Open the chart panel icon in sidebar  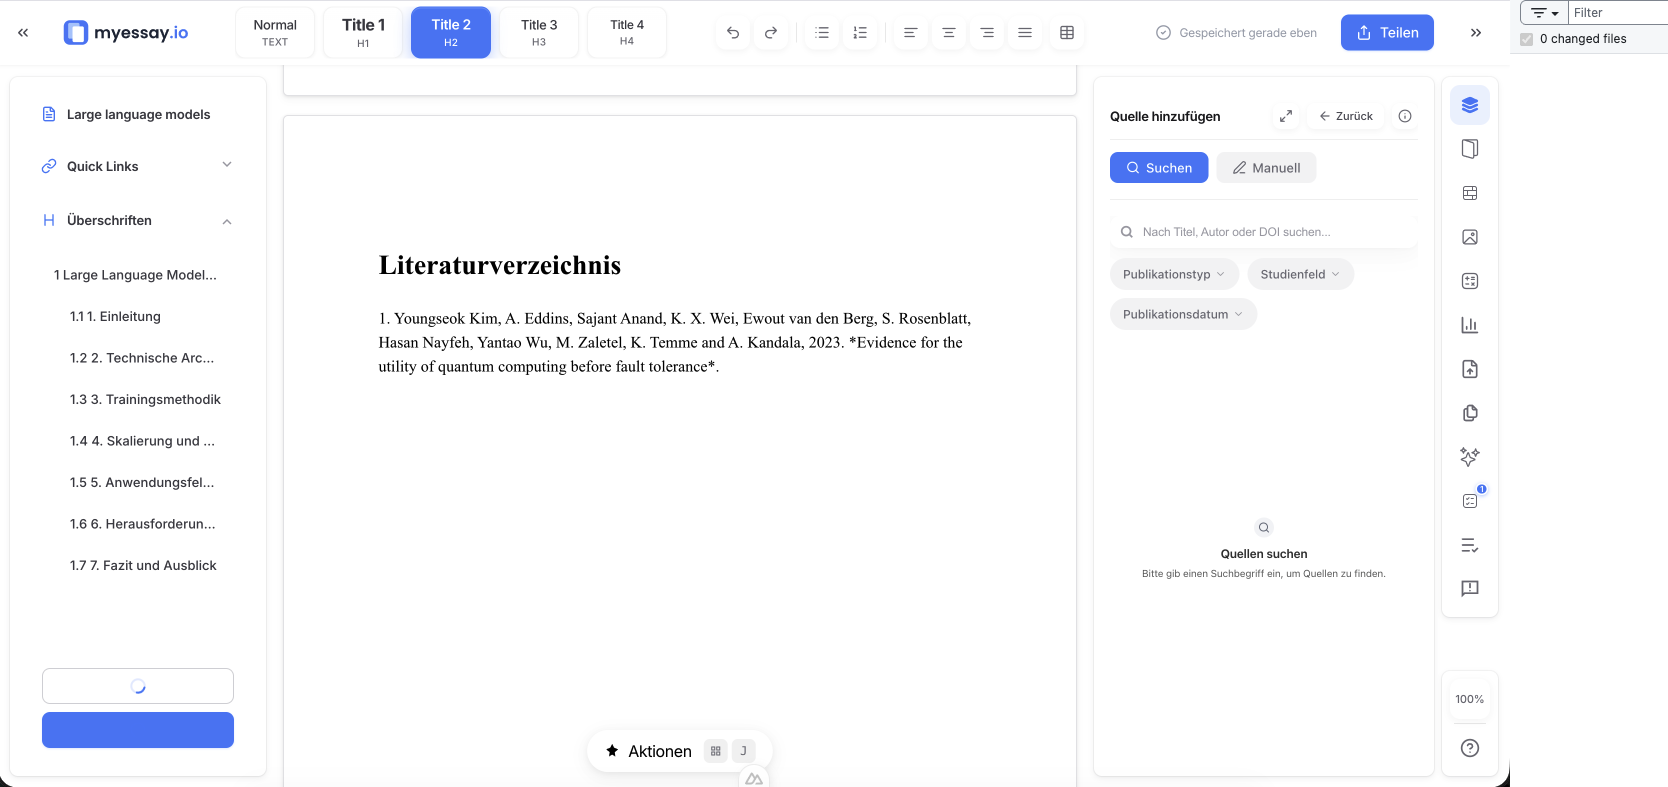click(x=1469, y=325)
